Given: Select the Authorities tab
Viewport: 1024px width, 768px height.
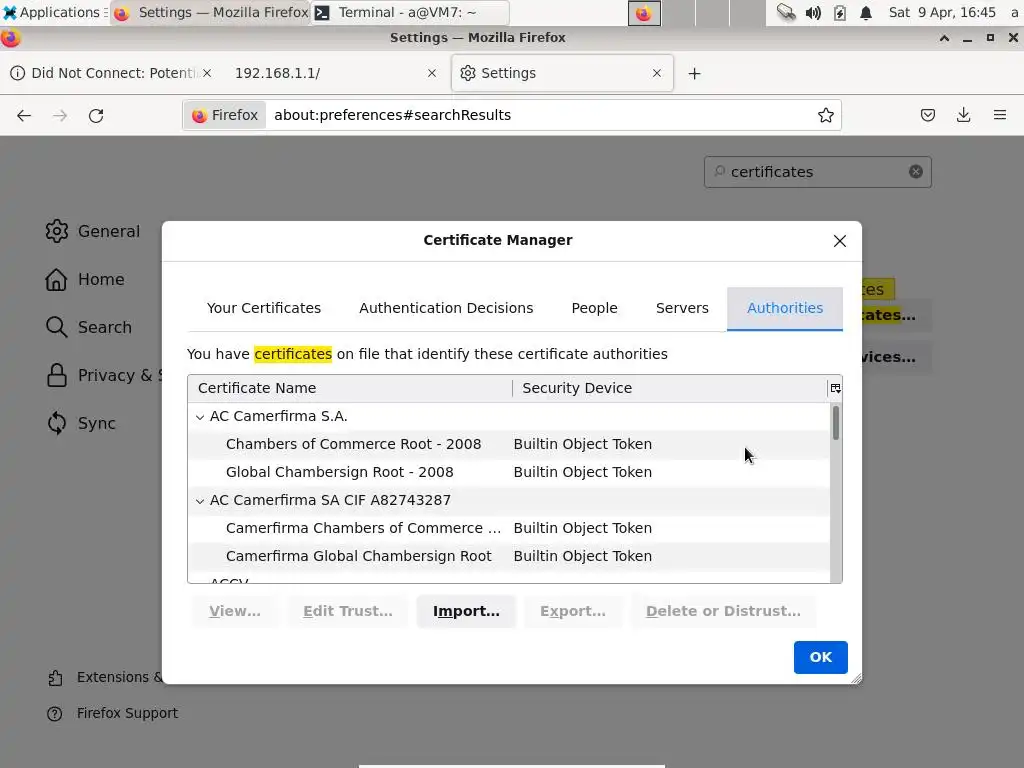Looking at the screenshot, I should click(784, 308).
